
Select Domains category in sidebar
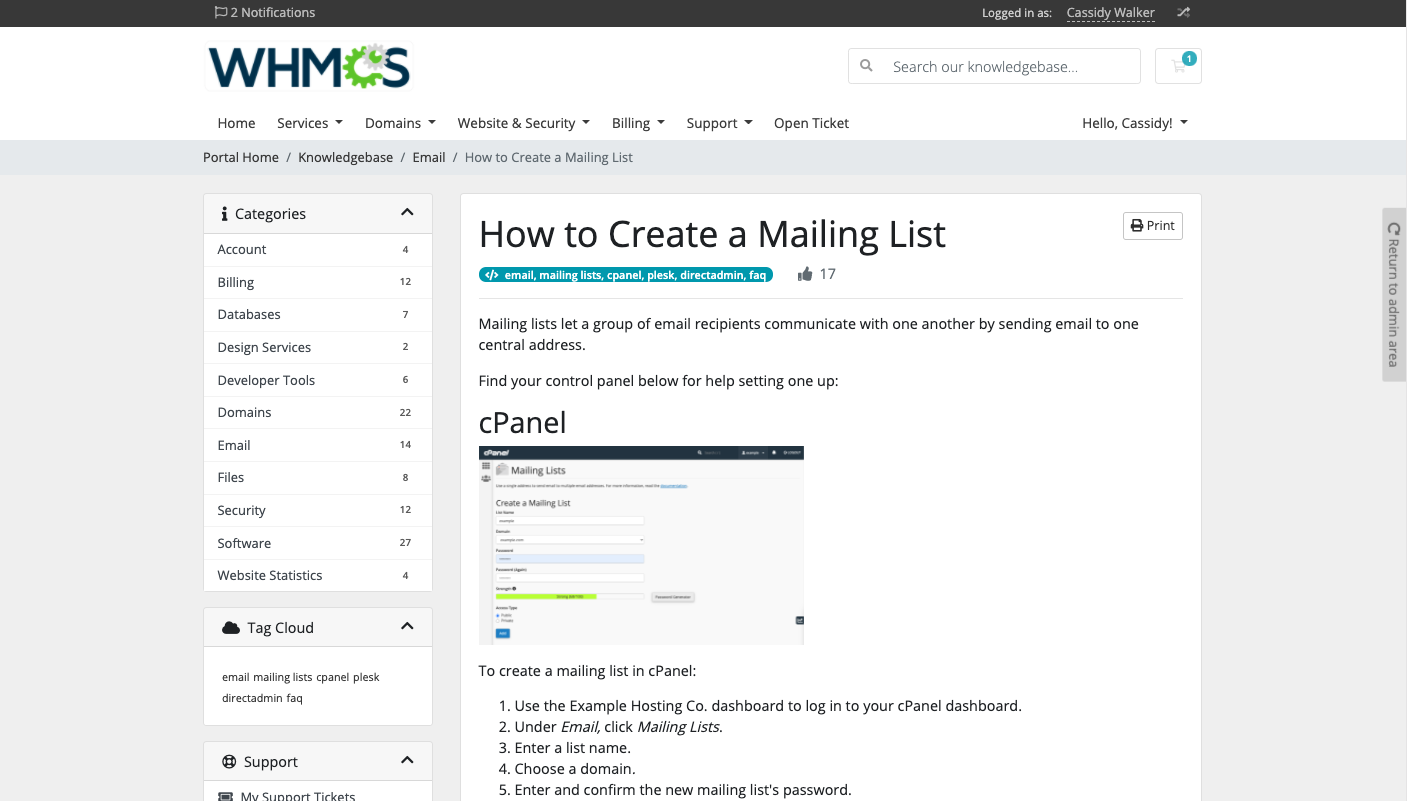click(x=318, y=412)
